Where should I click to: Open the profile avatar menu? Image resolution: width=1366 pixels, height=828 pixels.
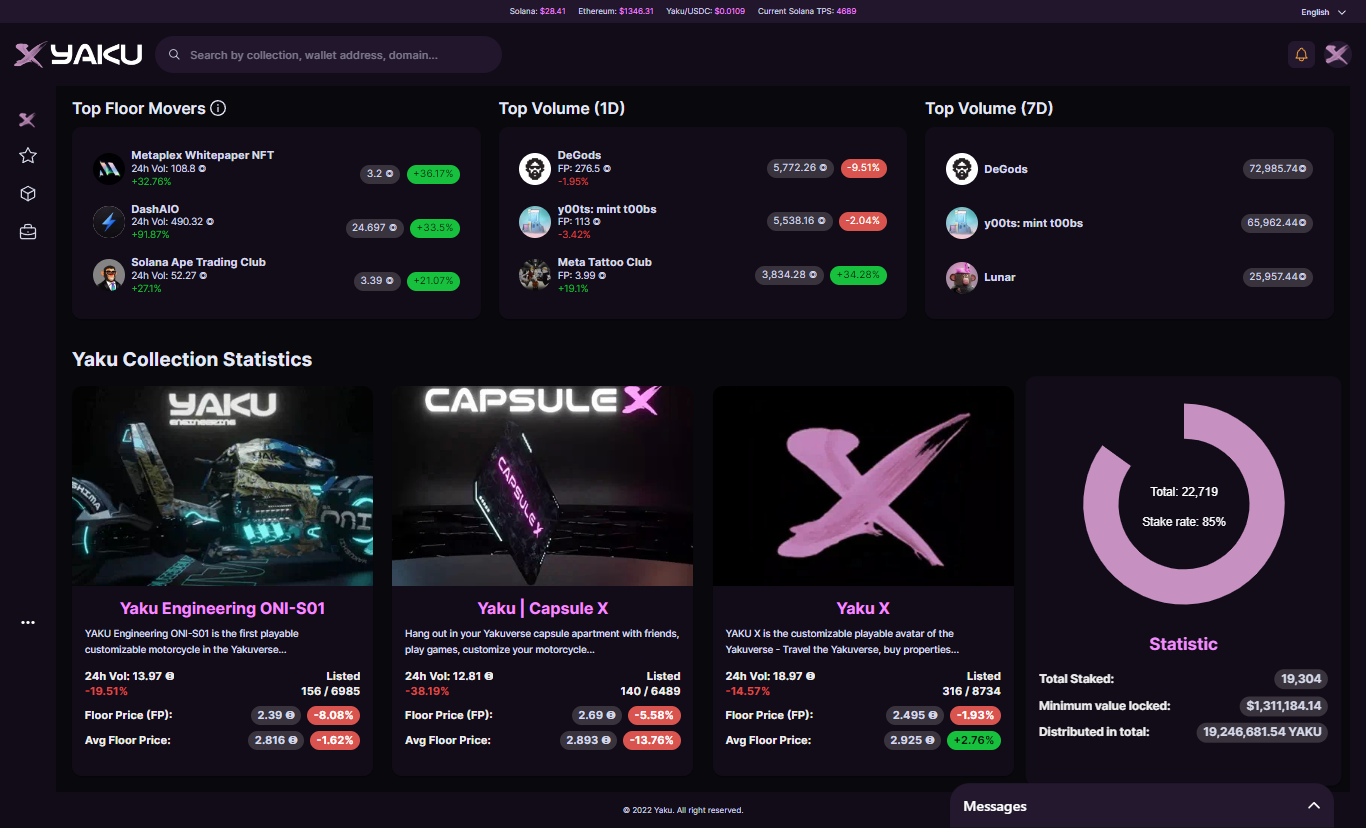coord(1337,55)
